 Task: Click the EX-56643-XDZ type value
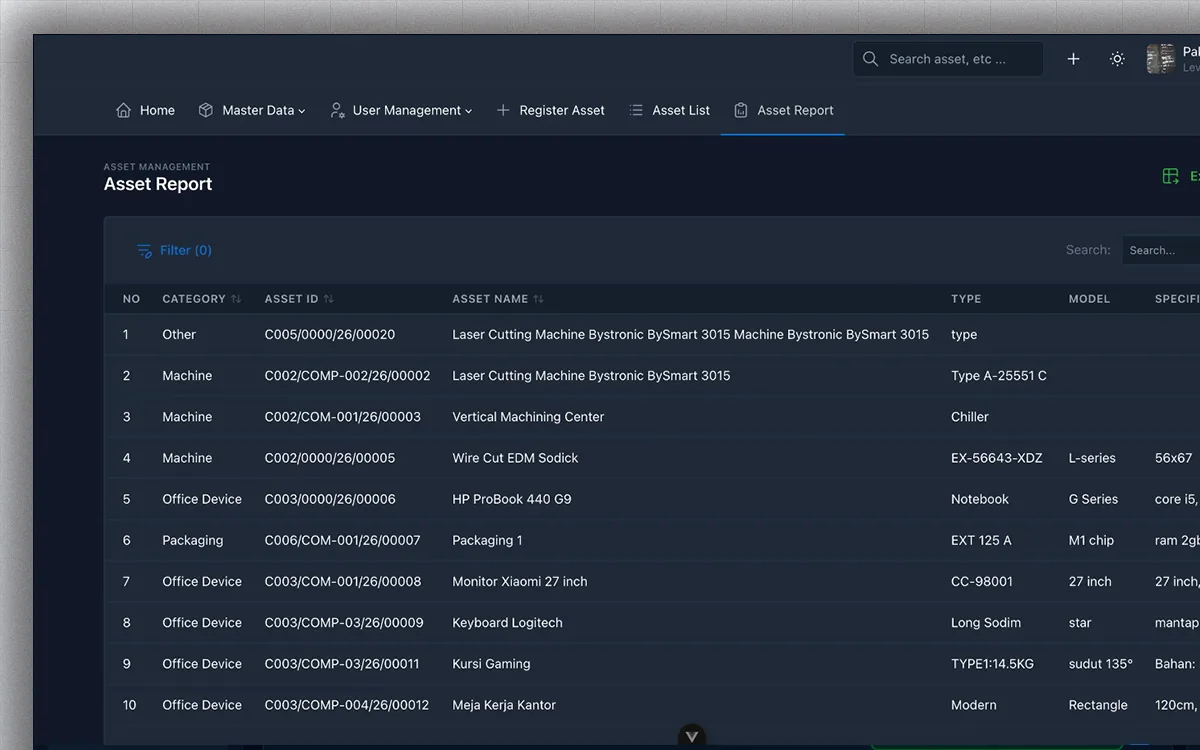click(x=997, y=458)
